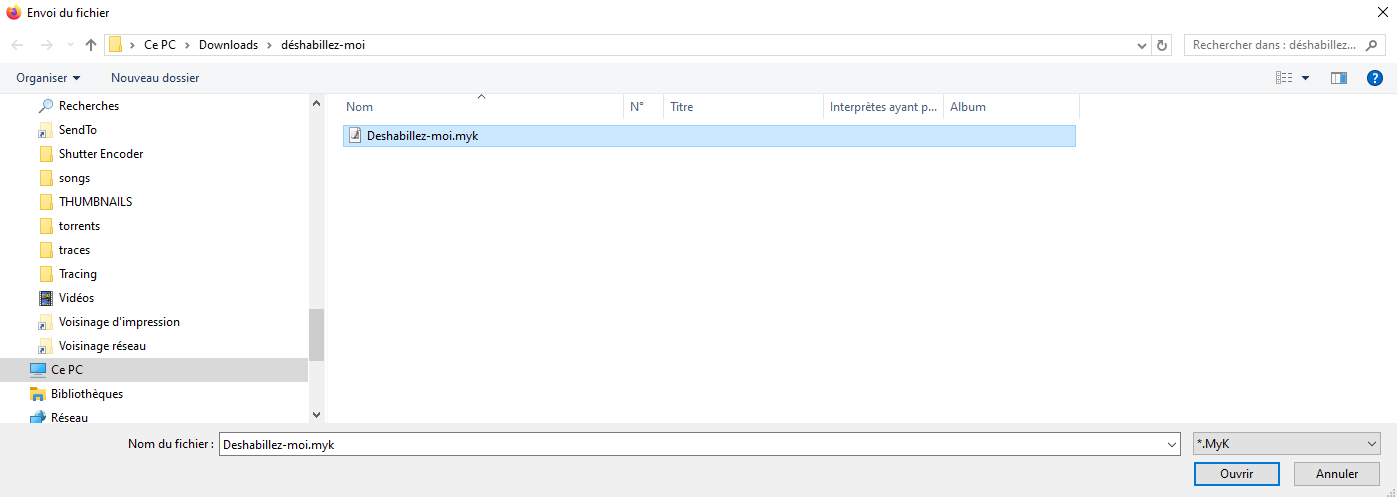Toggle the preview pane icon
Viewport: 1397px width, 497px height.
pyautogui.click(x=1339, y=78)
